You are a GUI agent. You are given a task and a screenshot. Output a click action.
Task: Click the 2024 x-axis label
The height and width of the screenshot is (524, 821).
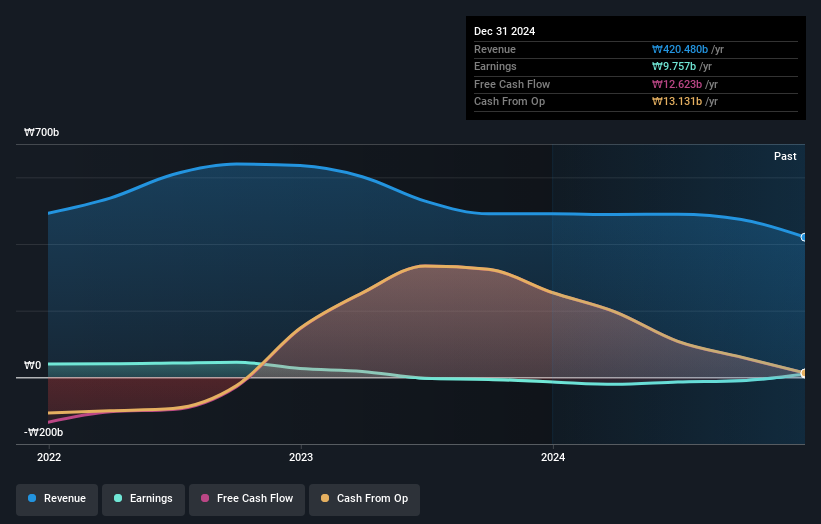point(553,457)
